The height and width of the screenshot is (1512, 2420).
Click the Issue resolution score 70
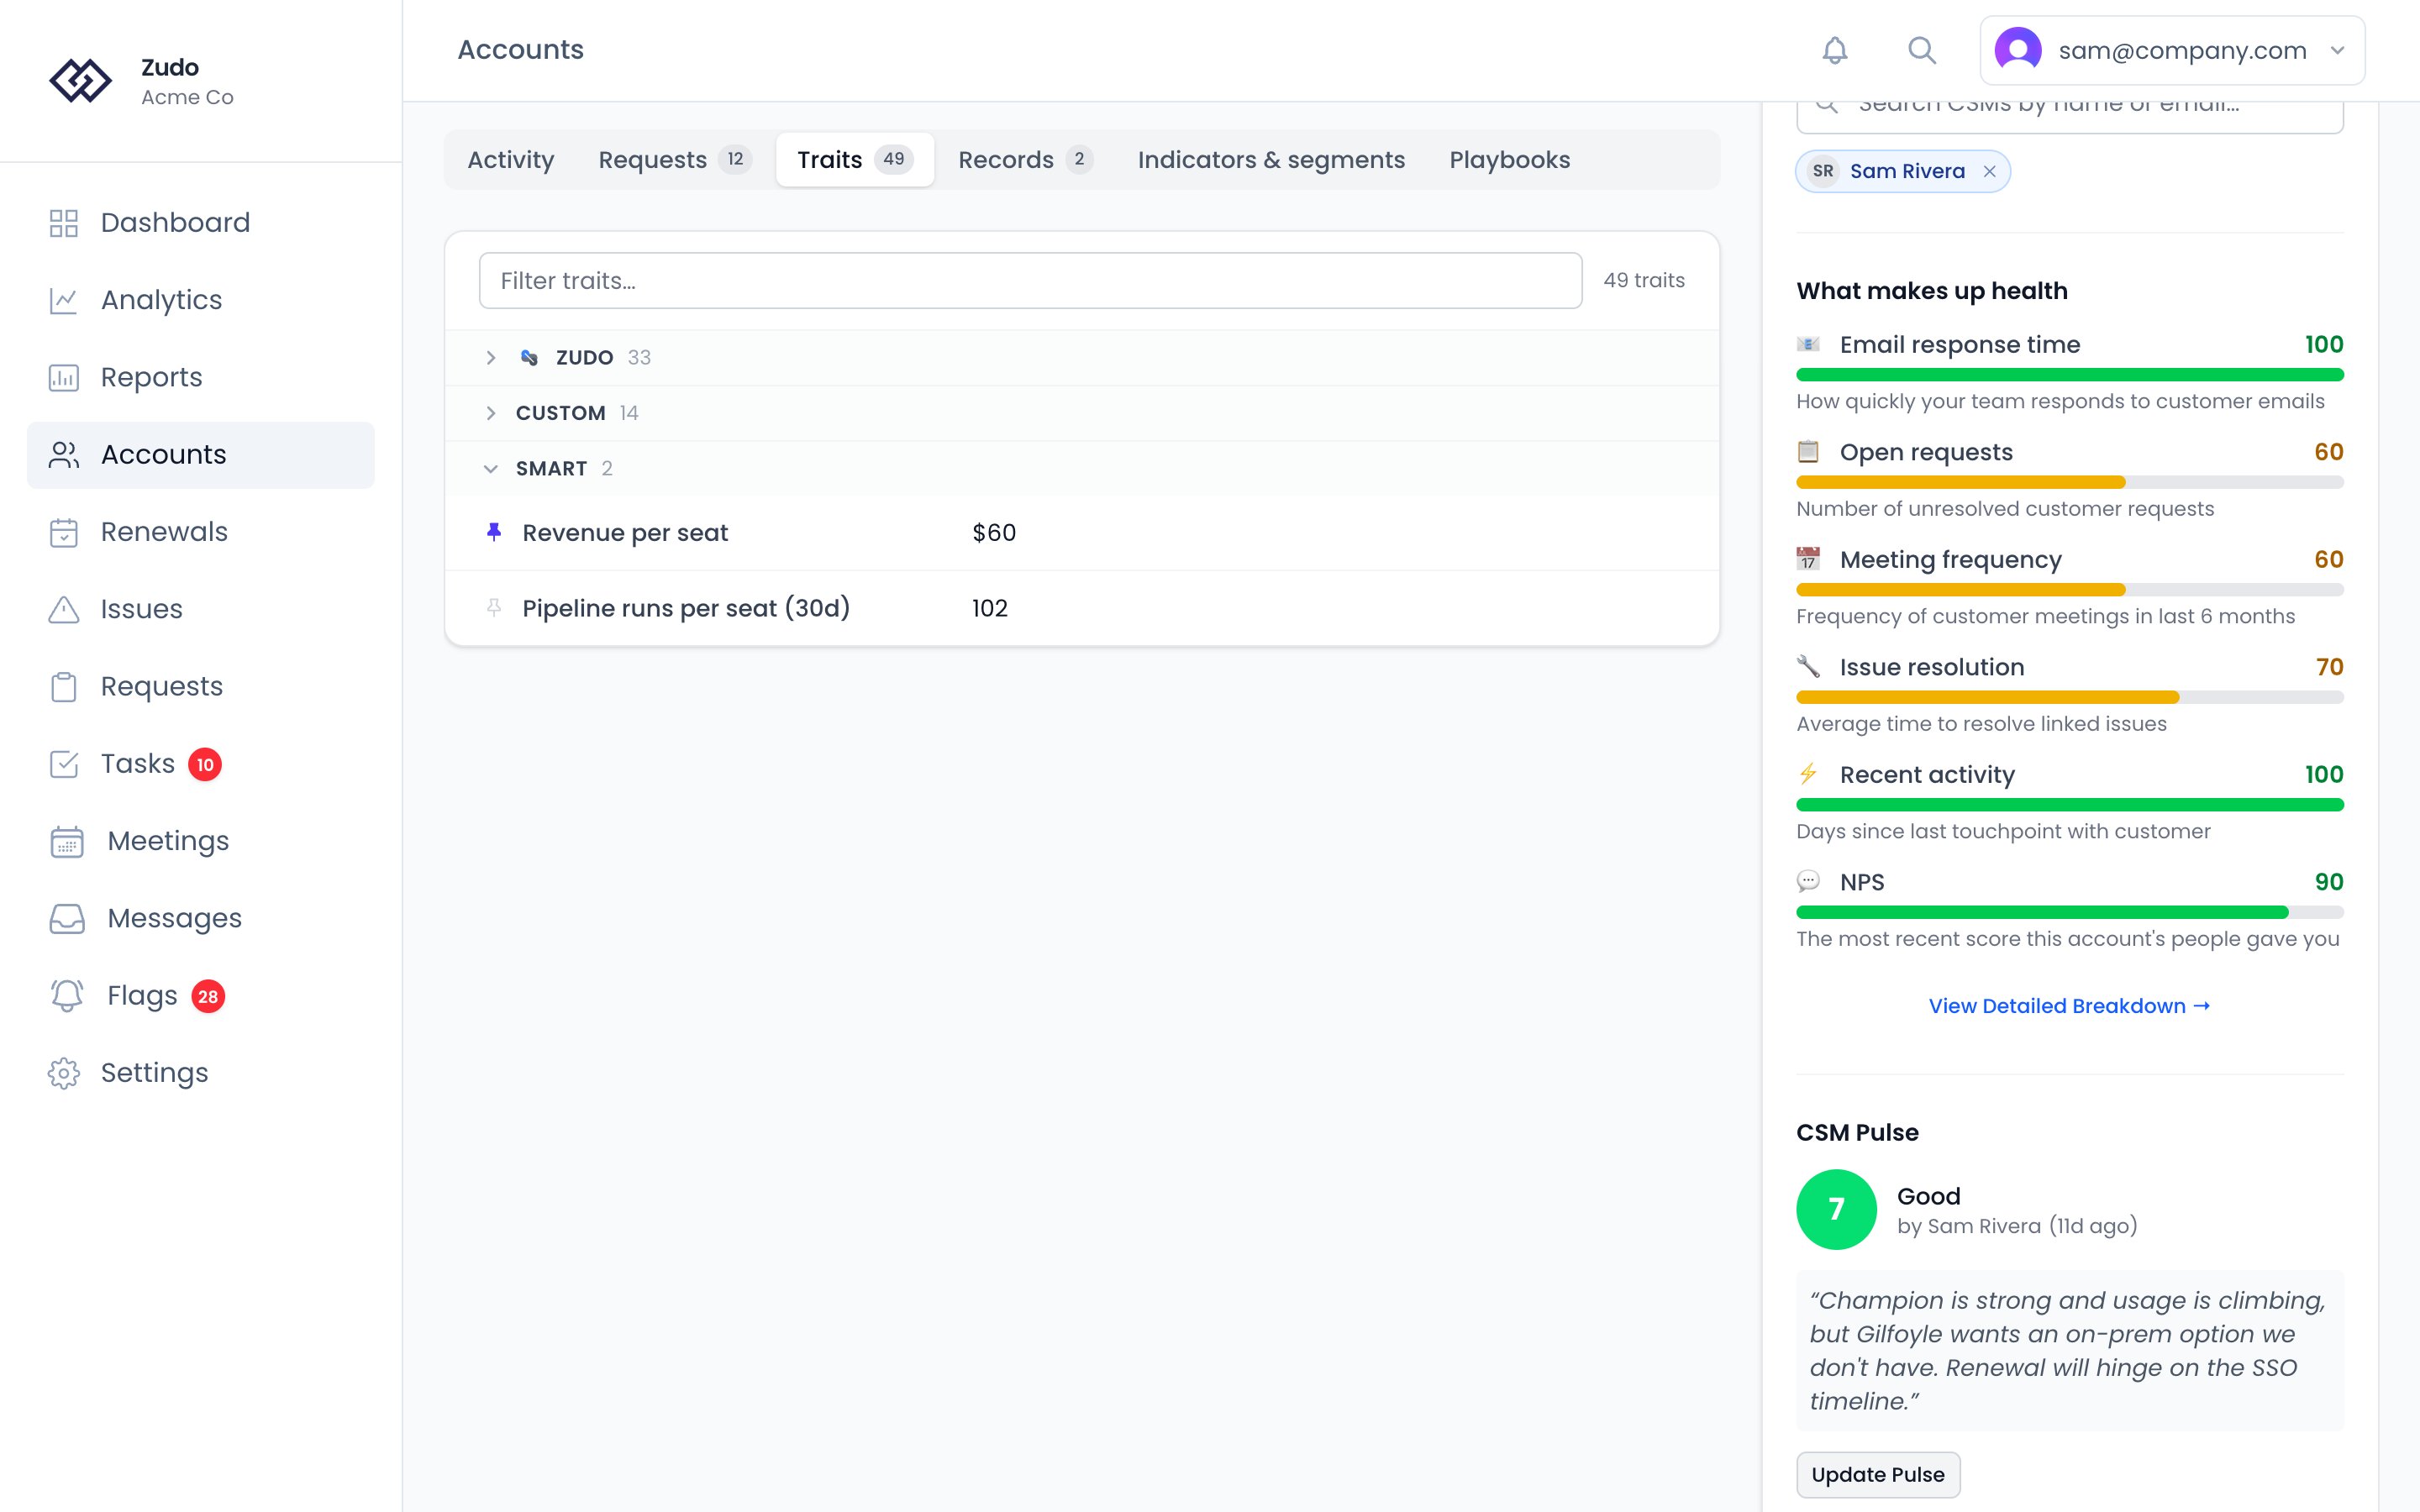pos(2329,667)
